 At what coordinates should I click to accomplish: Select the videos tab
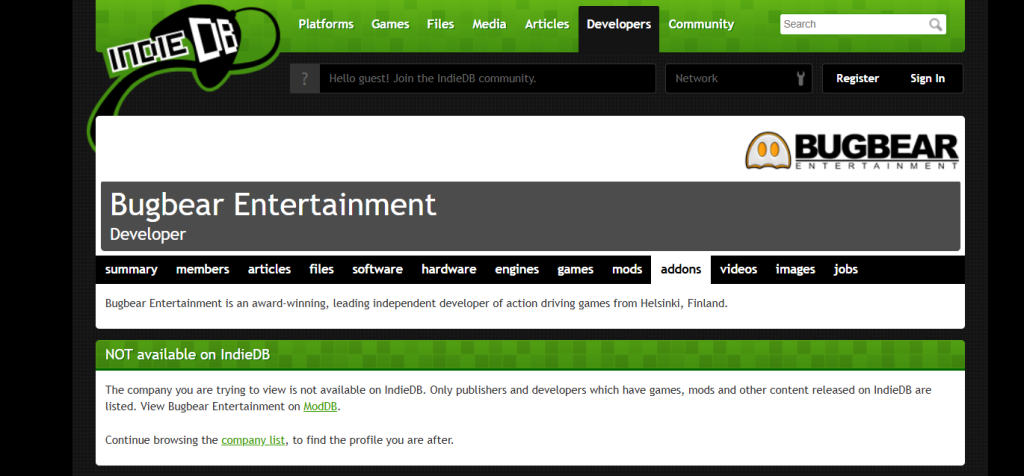(x=738, y=269)
